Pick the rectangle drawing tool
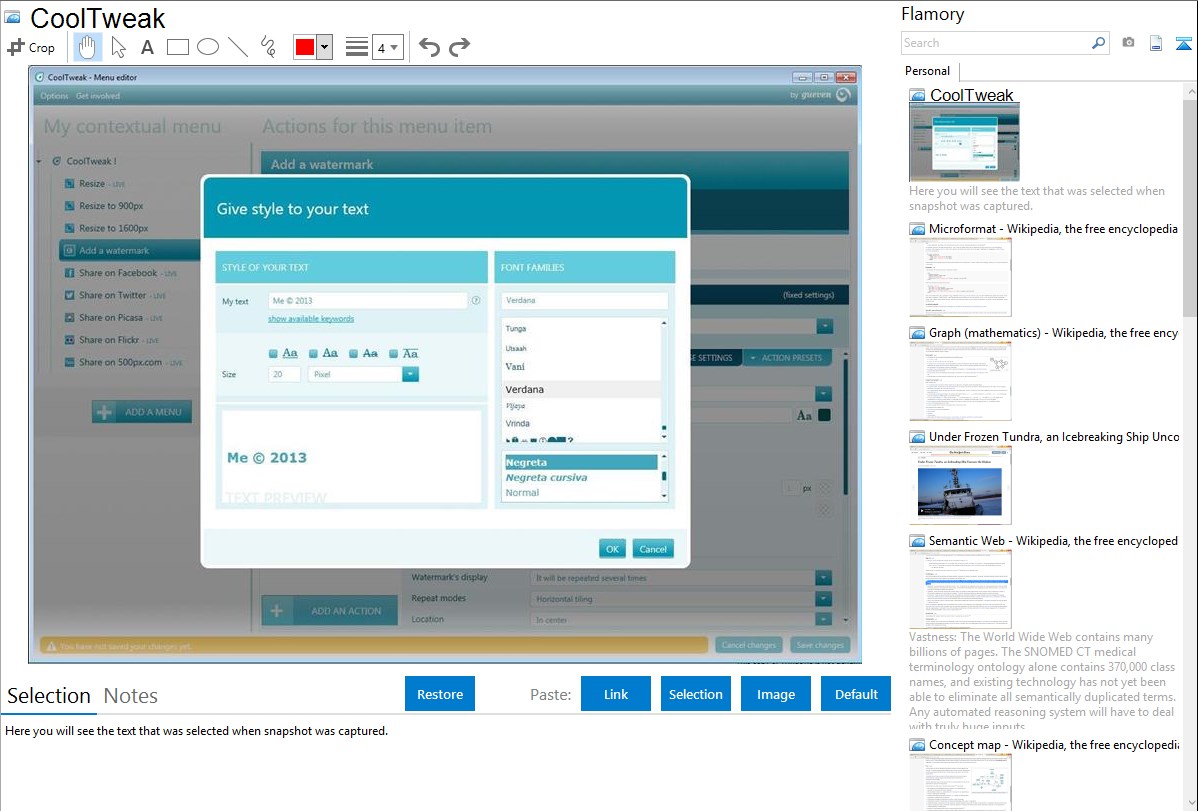The height and width of the screenshot is (811, 1198). [x=177, y=47]
